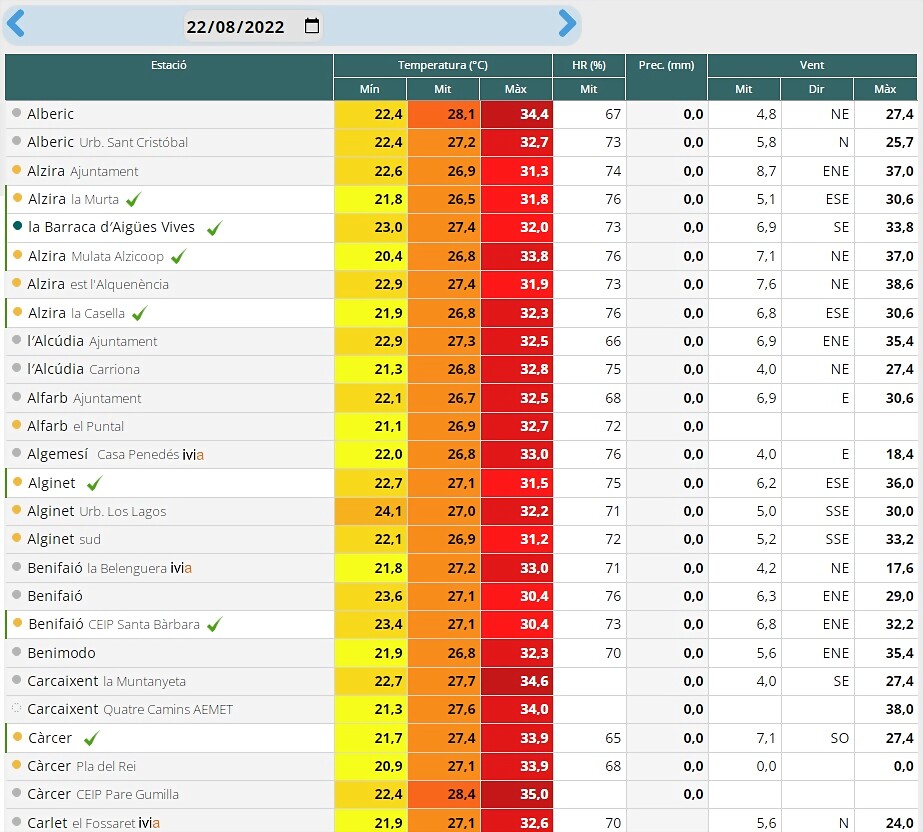The image size is (923, 832).
Task: Click orange dot of Alginet sud
Action: coord(16,538)
